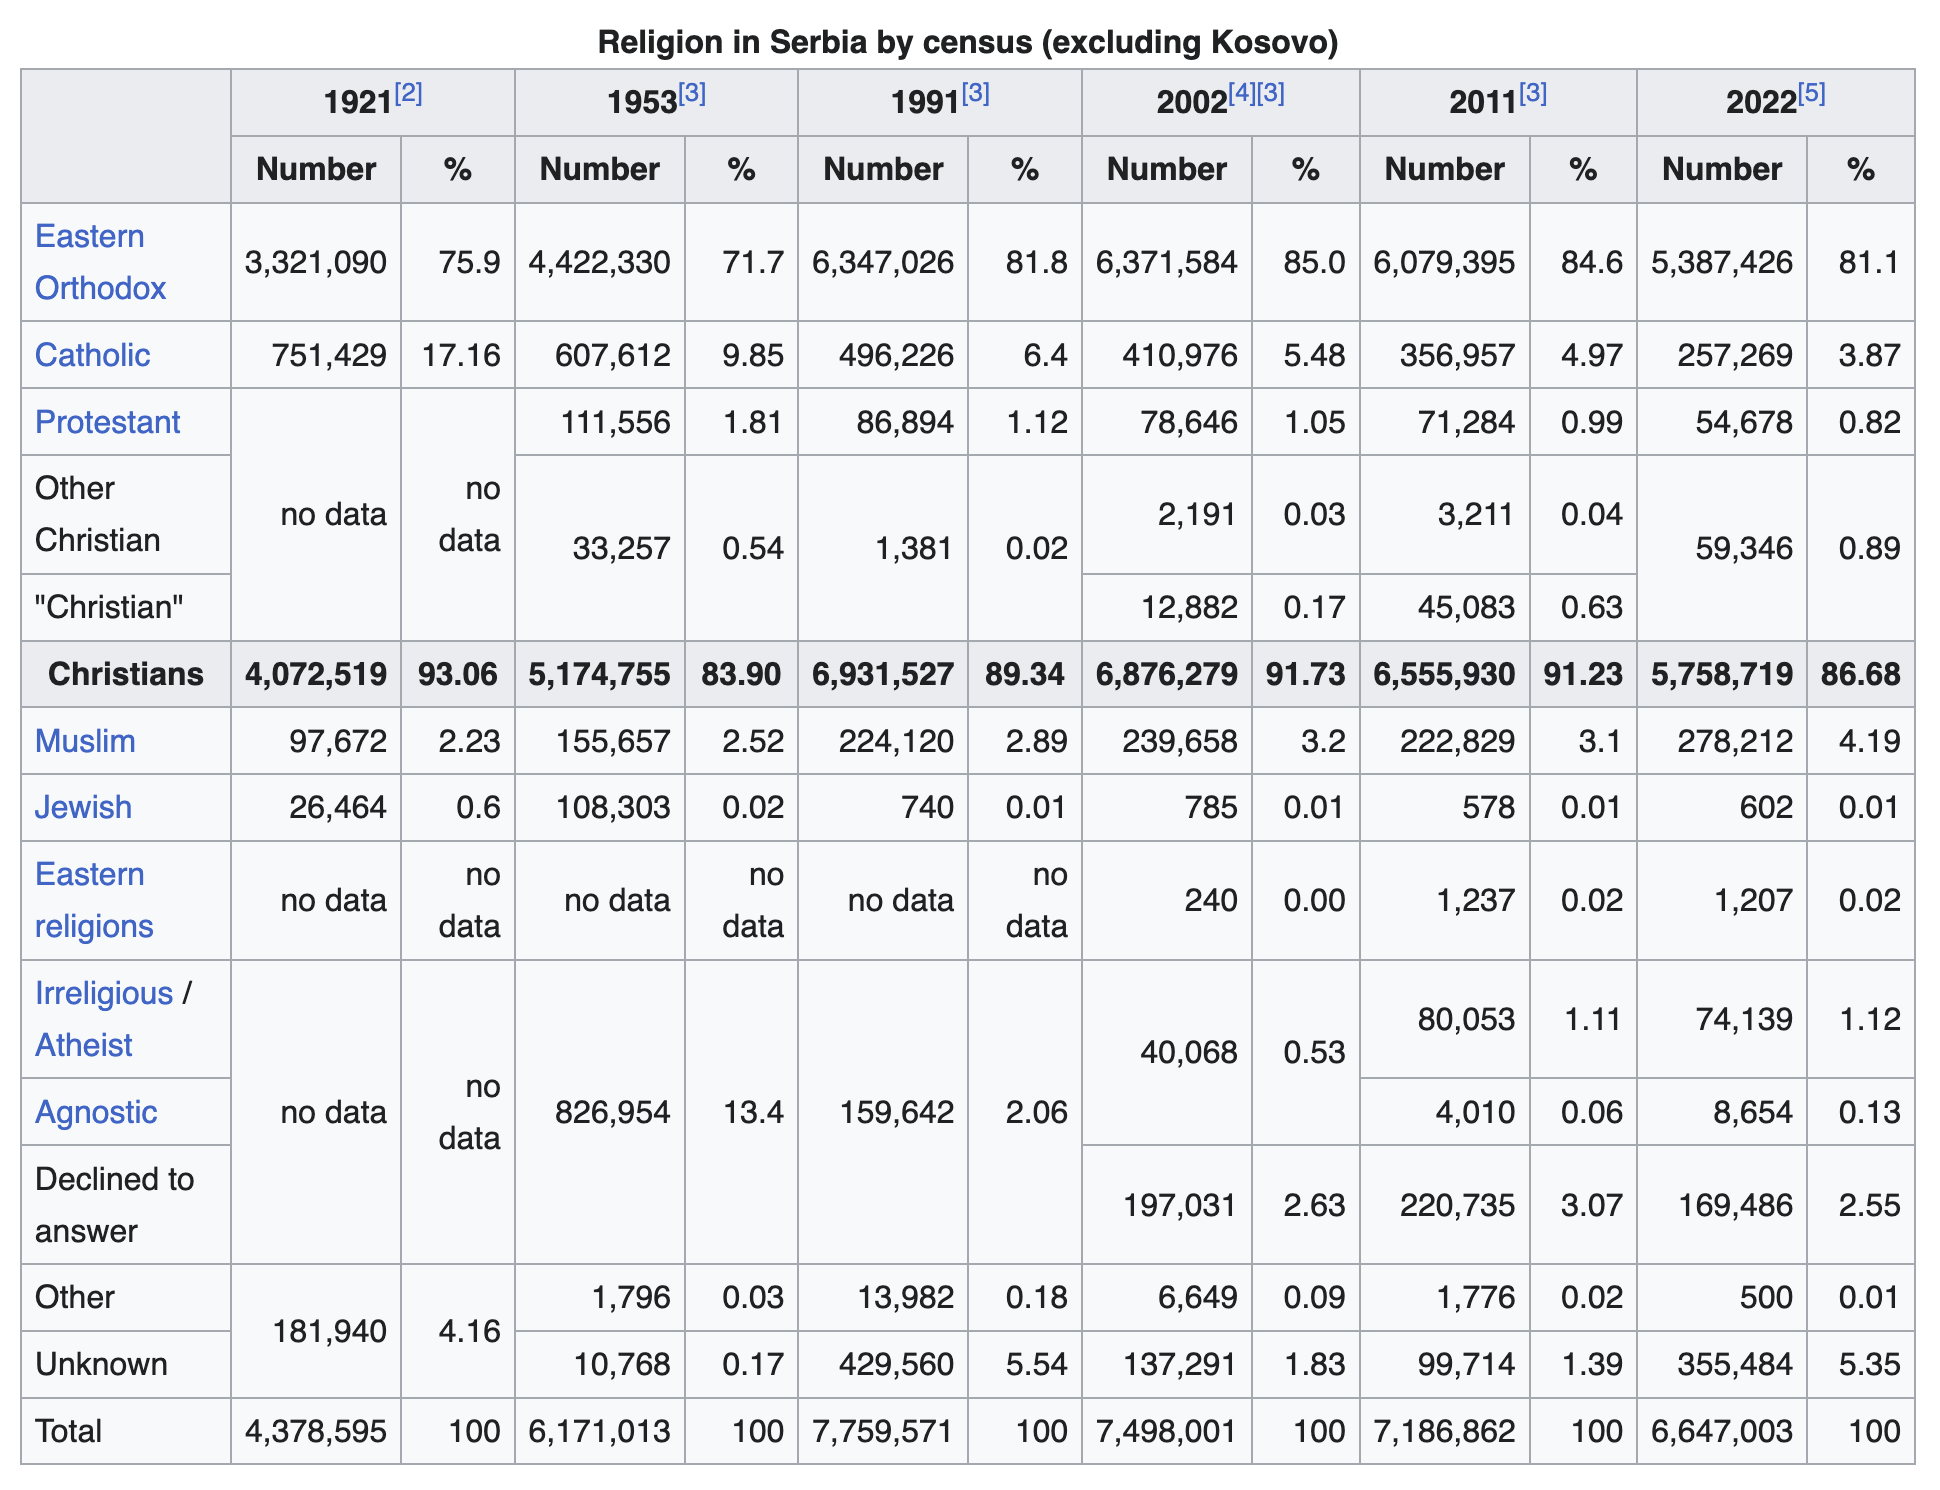The width and height of the screenshot is (1940, 1490).
Task: Open citation [3] beside 1953
Action: coord(692,94)
